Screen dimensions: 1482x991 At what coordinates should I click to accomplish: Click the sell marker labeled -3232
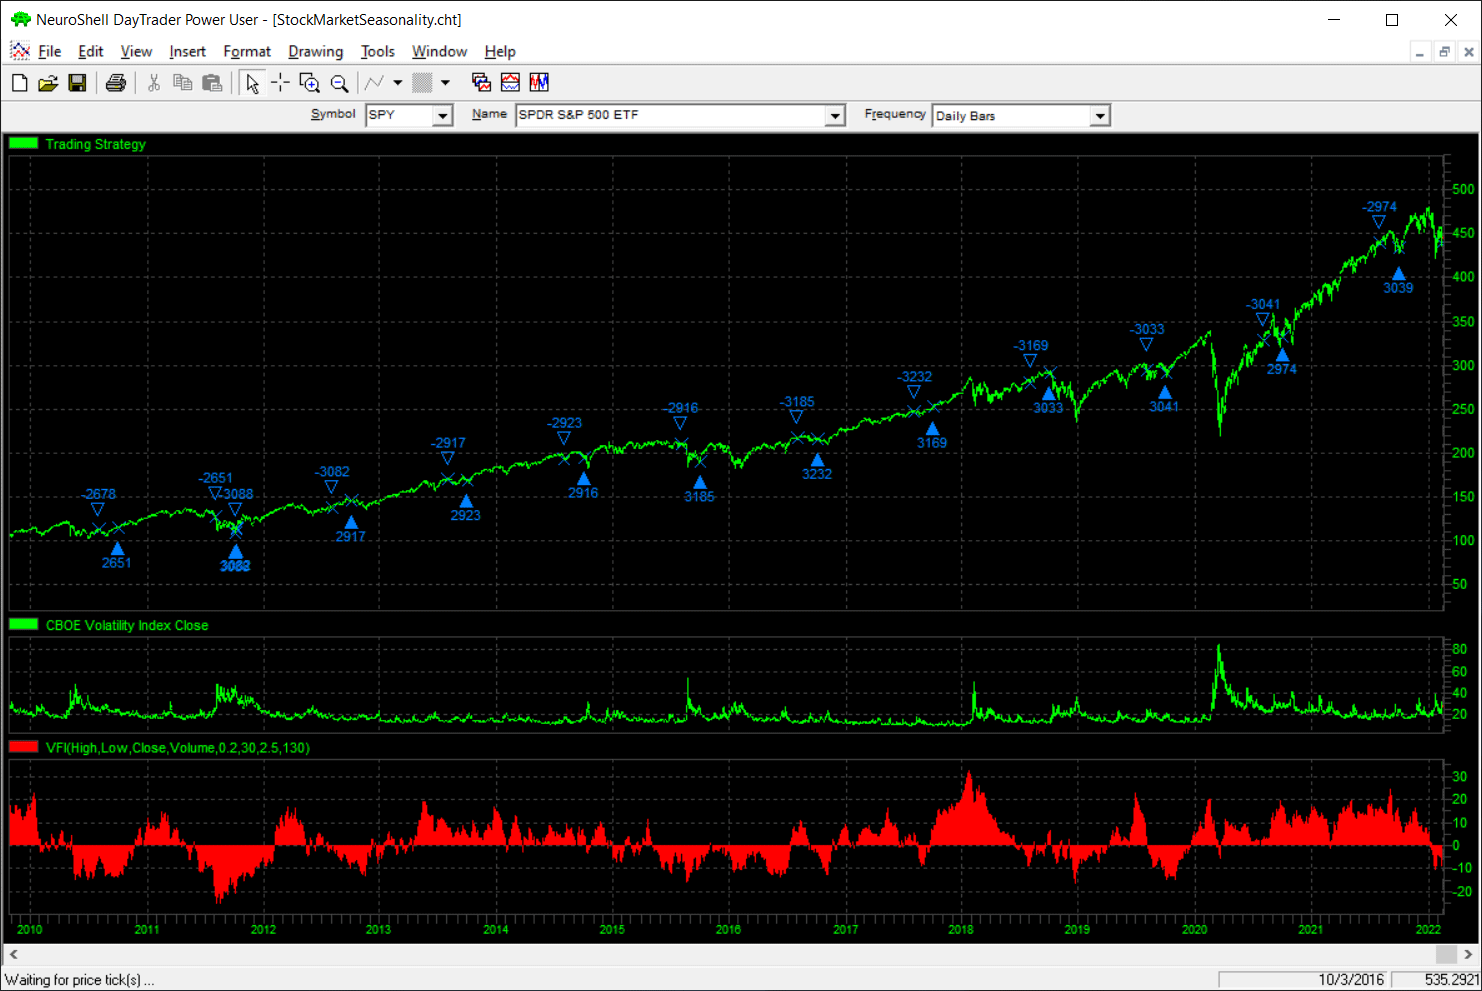(x=914, y=392)
